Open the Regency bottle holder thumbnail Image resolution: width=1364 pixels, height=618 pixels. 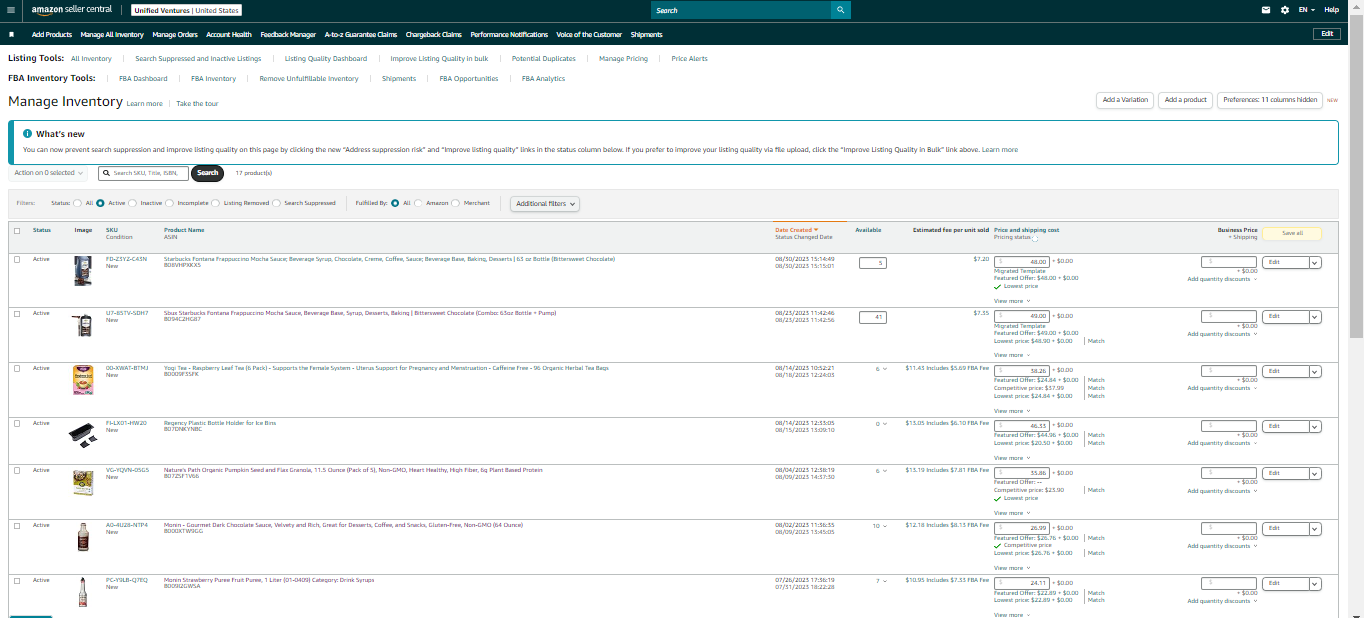pos(82,434)
